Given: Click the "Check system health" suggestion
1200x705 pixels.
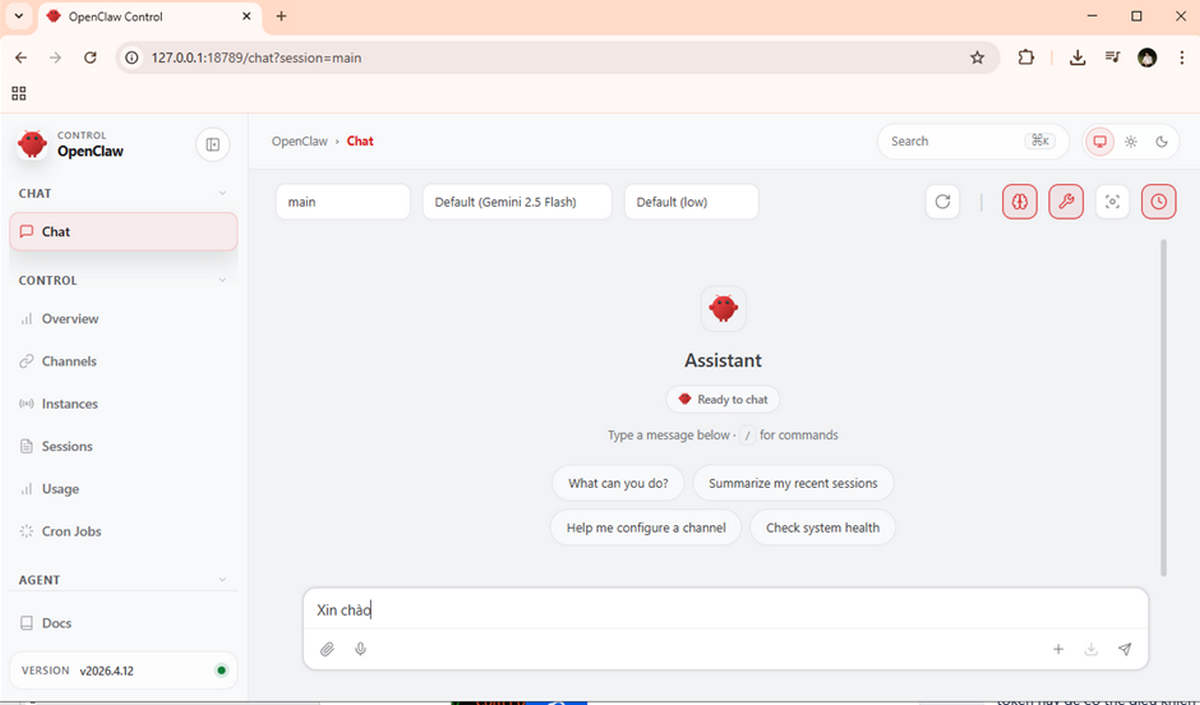Looking at the screenshot, I should (x=822, y=527).
